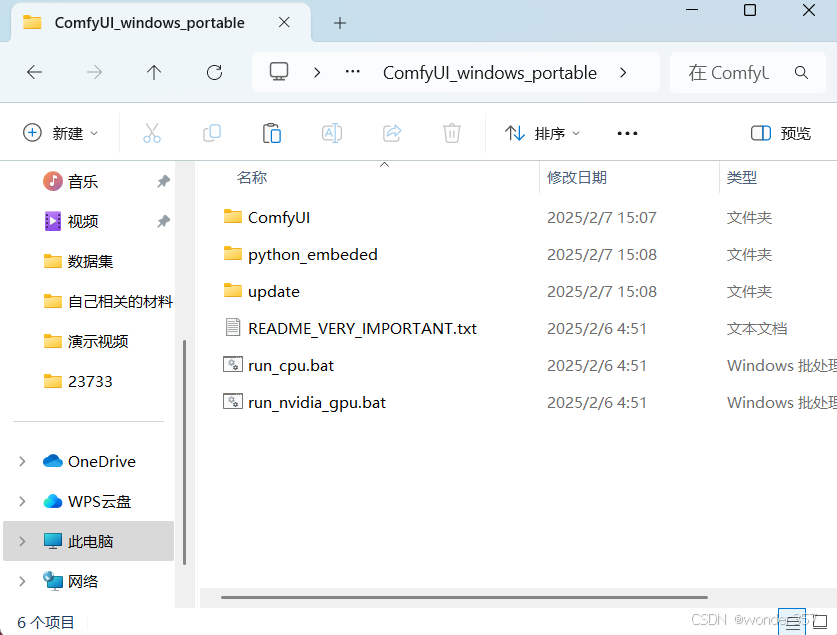Viewport: 837px width, 635px height.
Task: Click the run_nvidia_gpu.bat batch file icon
Action: point(233,401)
